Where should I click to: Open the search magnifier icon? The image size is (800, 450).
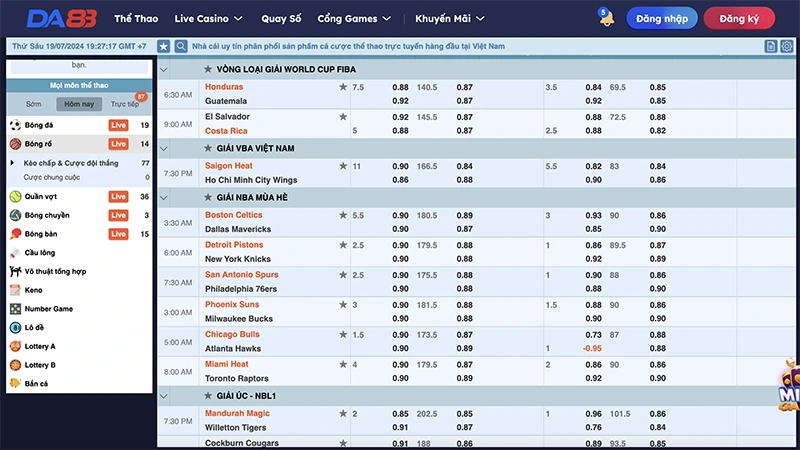pos(181,46)
